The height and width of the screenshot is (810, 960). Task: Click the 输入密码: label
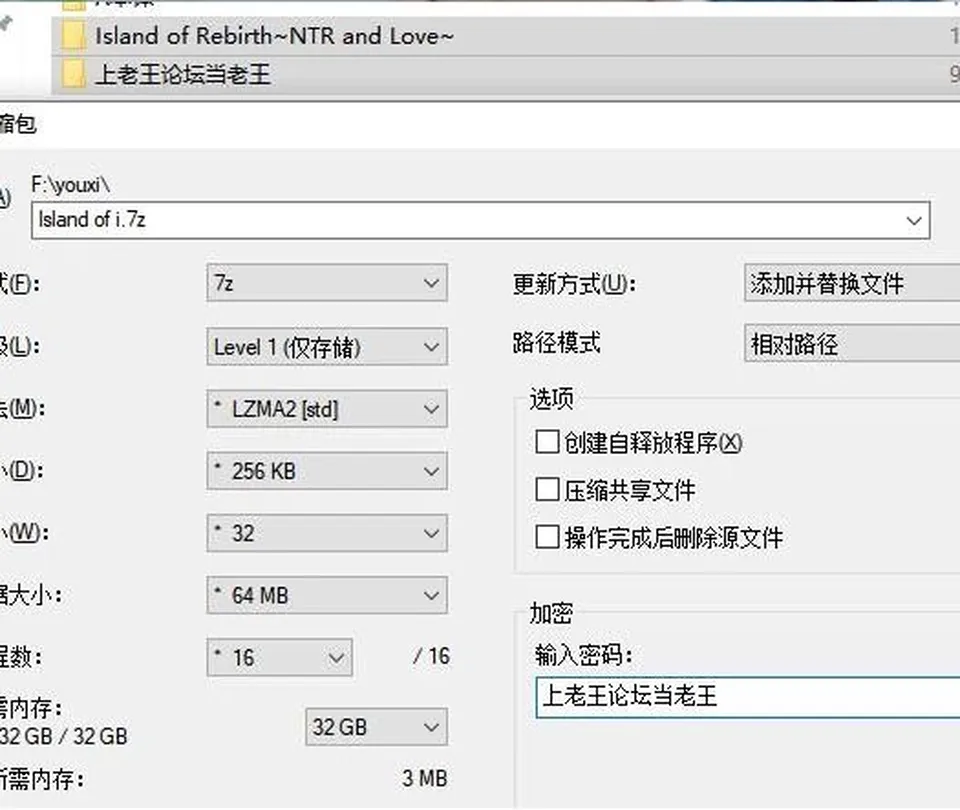click(x=583, y=655)
